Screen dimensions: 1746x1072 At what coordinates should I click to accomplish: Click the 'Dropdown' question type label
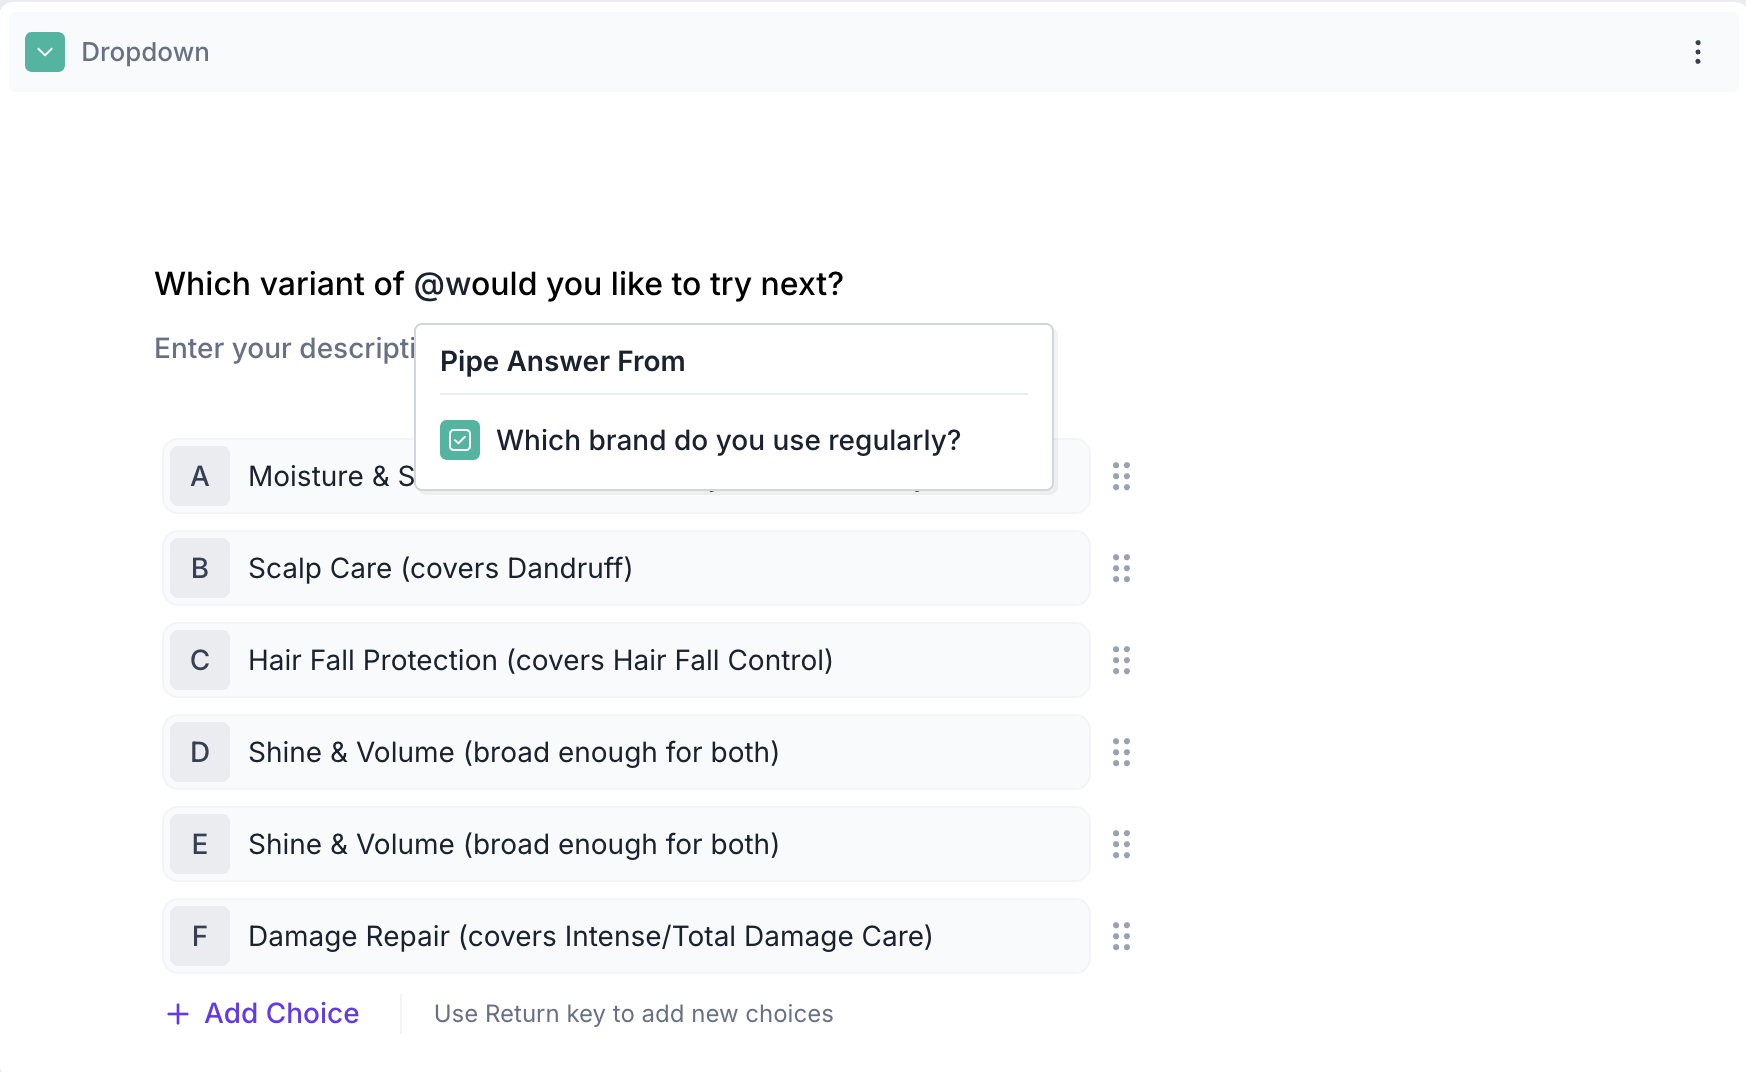[145, 52]
